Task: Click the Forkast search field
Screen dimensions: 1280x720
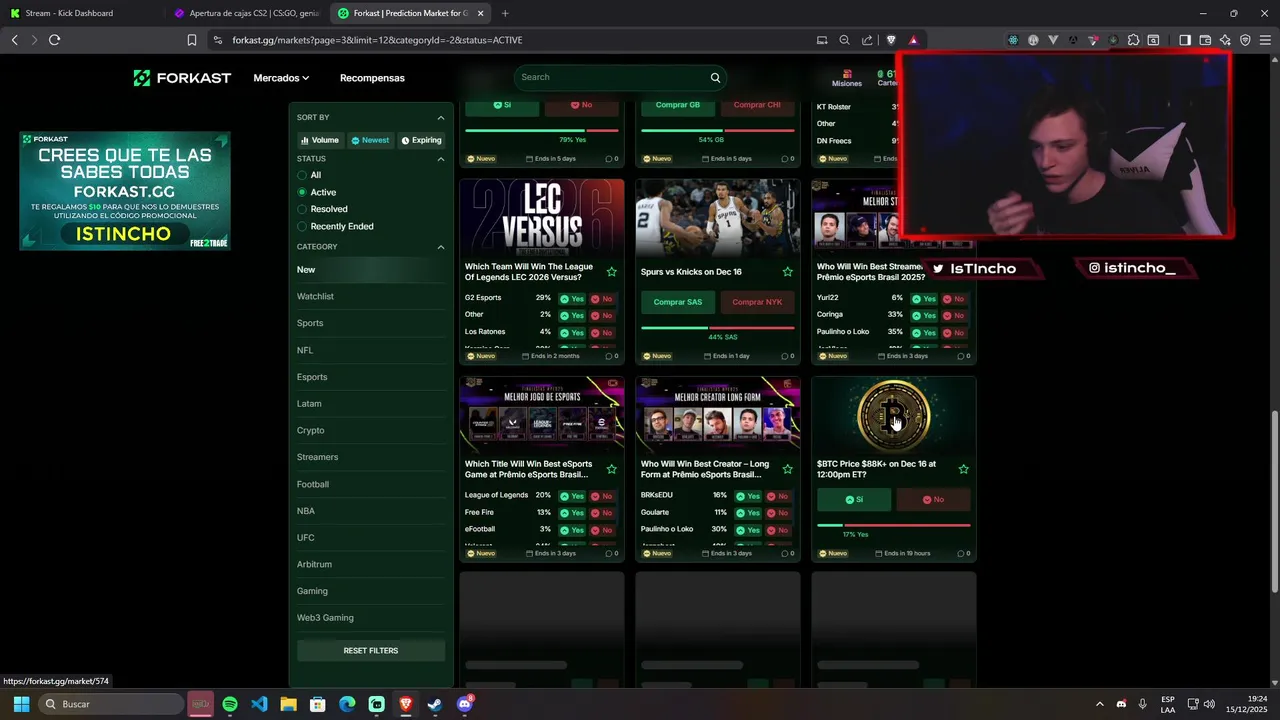Action: tap(620, 77)
